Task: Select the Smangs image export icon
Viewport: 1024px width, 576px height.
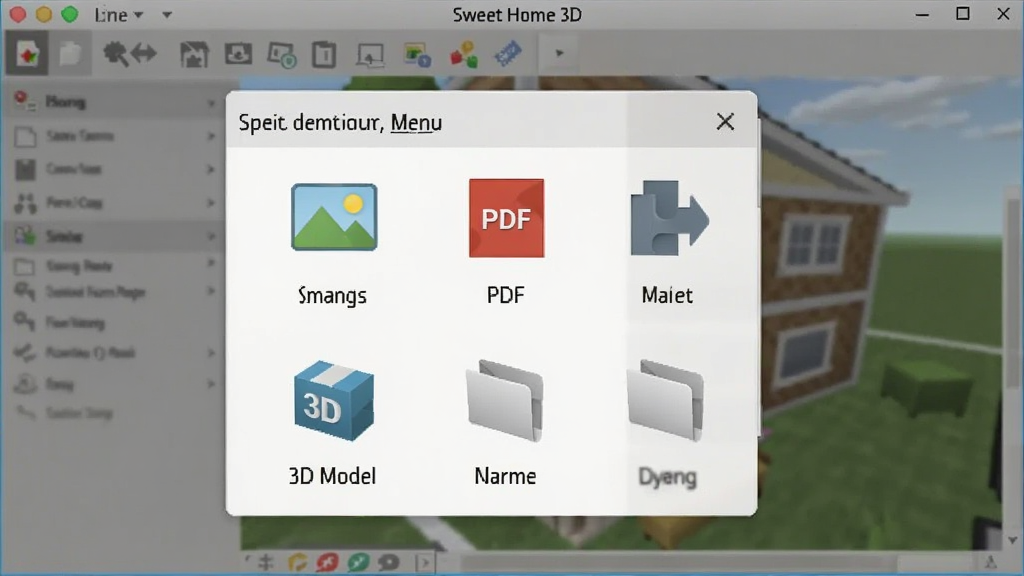Action: 334,217
